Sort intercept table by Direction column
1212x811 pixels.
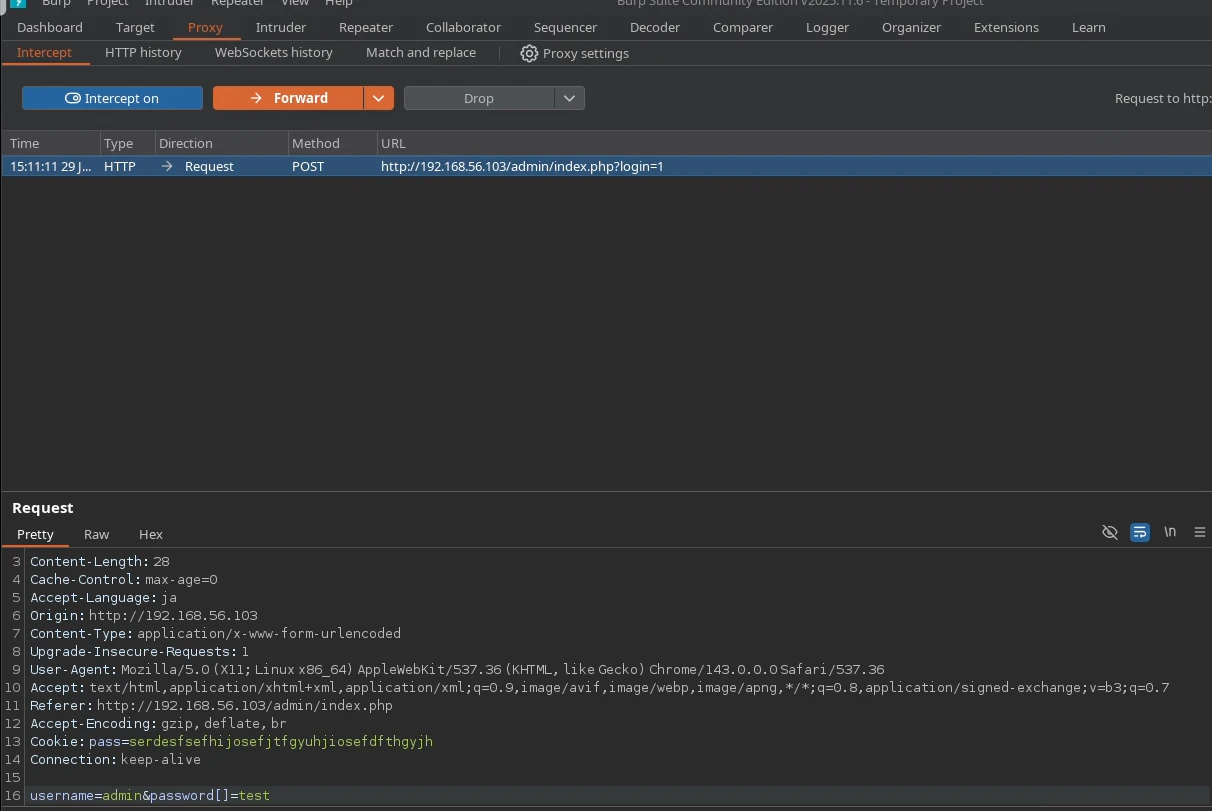point(221,143)
